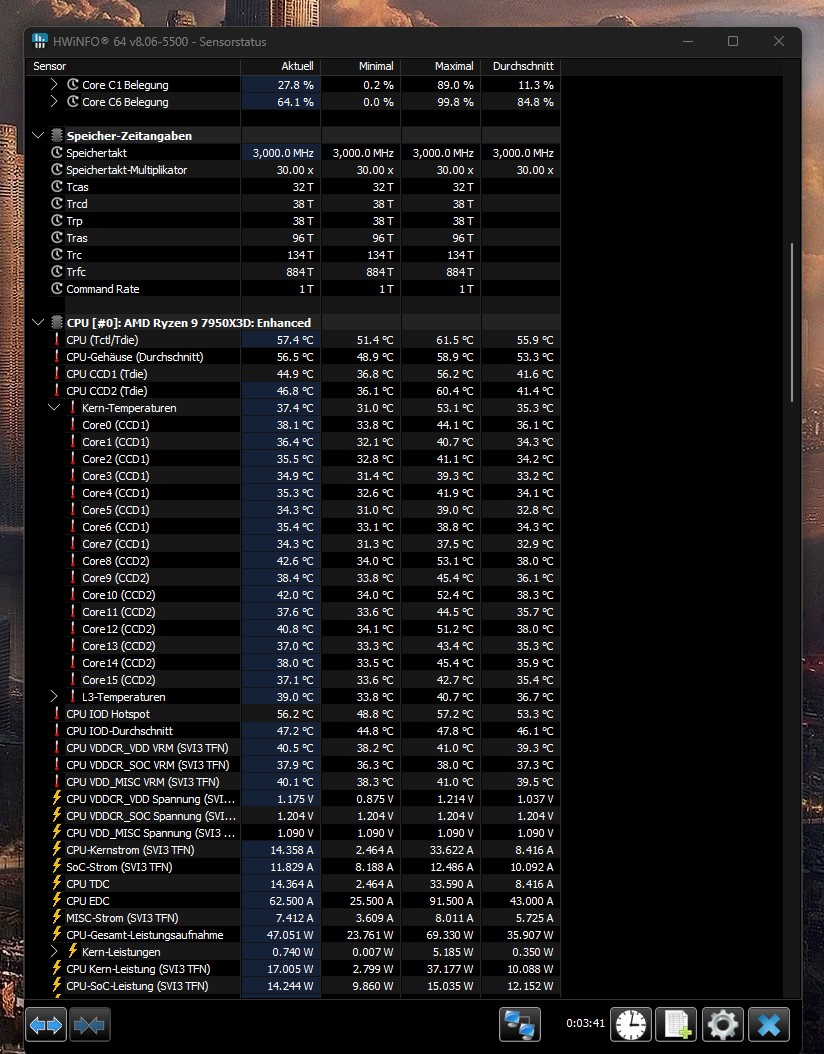Select the Trcd row label
The width and height of the screenshot is (824, 1054).
coord(77,204)
